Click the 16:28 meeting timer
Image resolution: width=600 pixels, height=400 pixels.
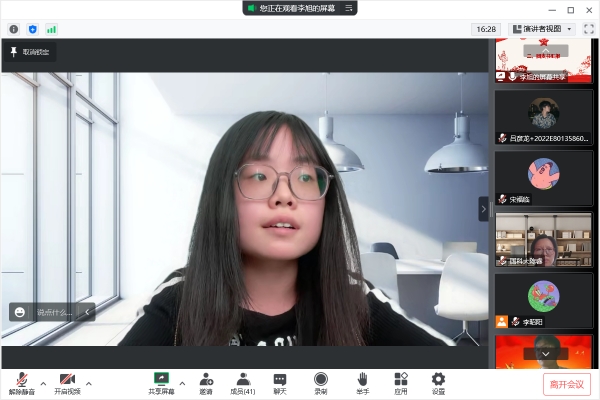click(486, 29)
